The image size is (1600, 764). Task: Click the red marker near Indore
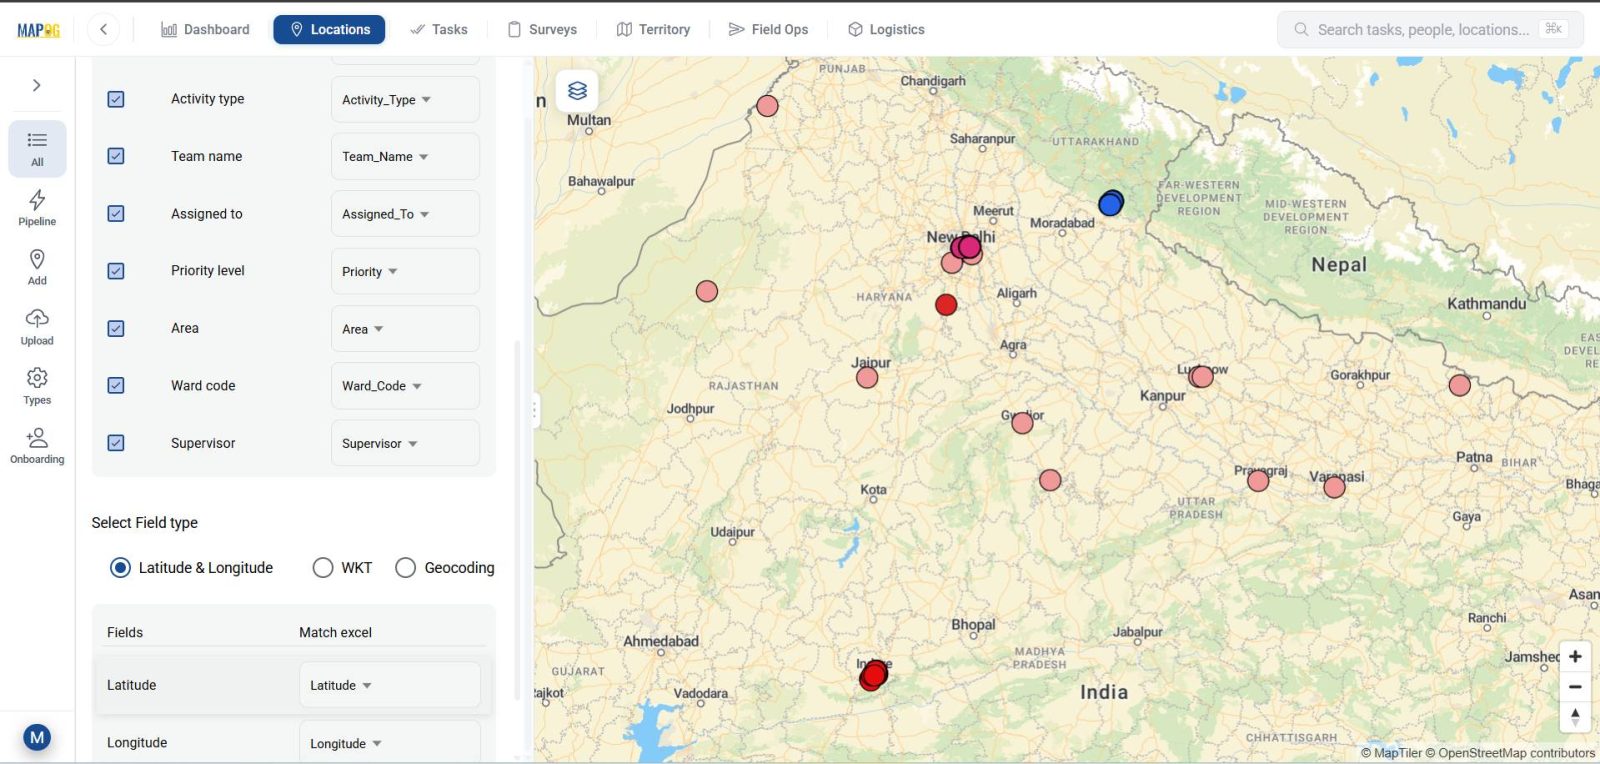874,675
